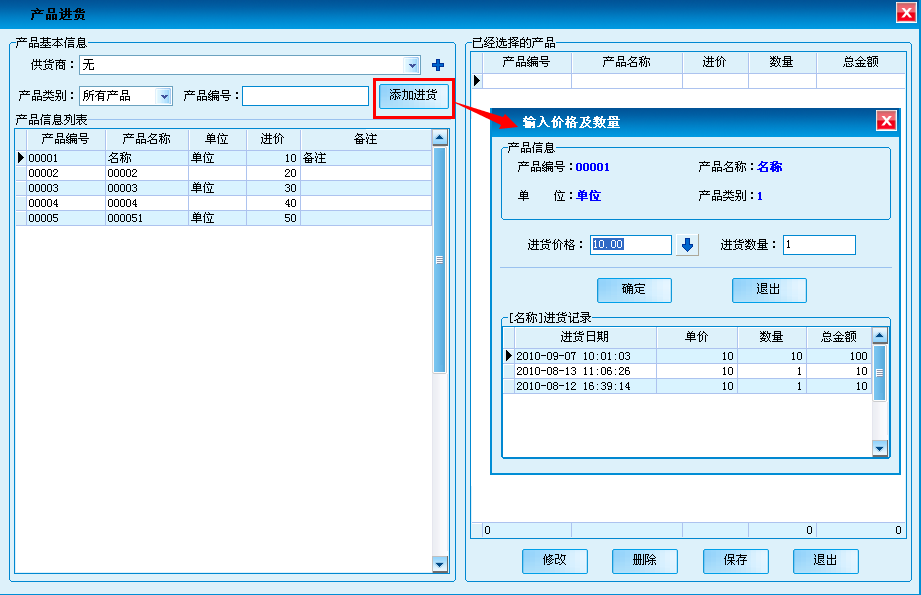Click 退出 in the price dialog
This screenshot has width=921, height=595.
[x=768, y=290]
